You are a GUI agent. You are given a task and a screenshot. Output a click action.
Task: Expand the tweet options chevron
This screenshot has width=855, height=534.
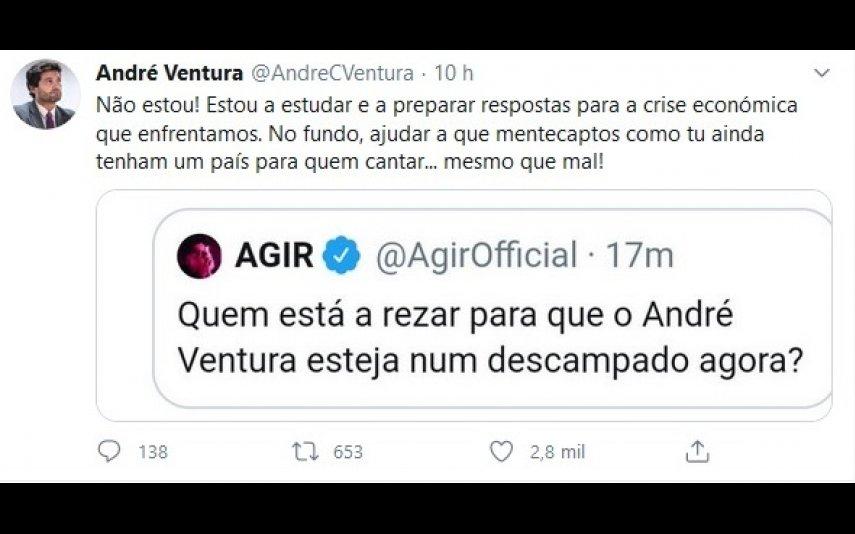click(821, 73)
